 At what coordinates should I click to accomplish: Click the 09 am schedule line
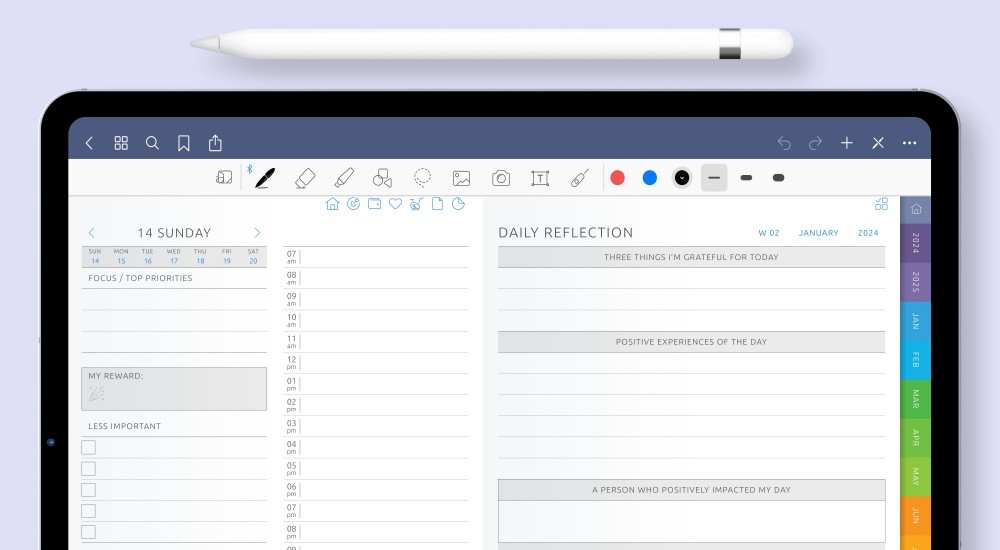coord(376,299)
